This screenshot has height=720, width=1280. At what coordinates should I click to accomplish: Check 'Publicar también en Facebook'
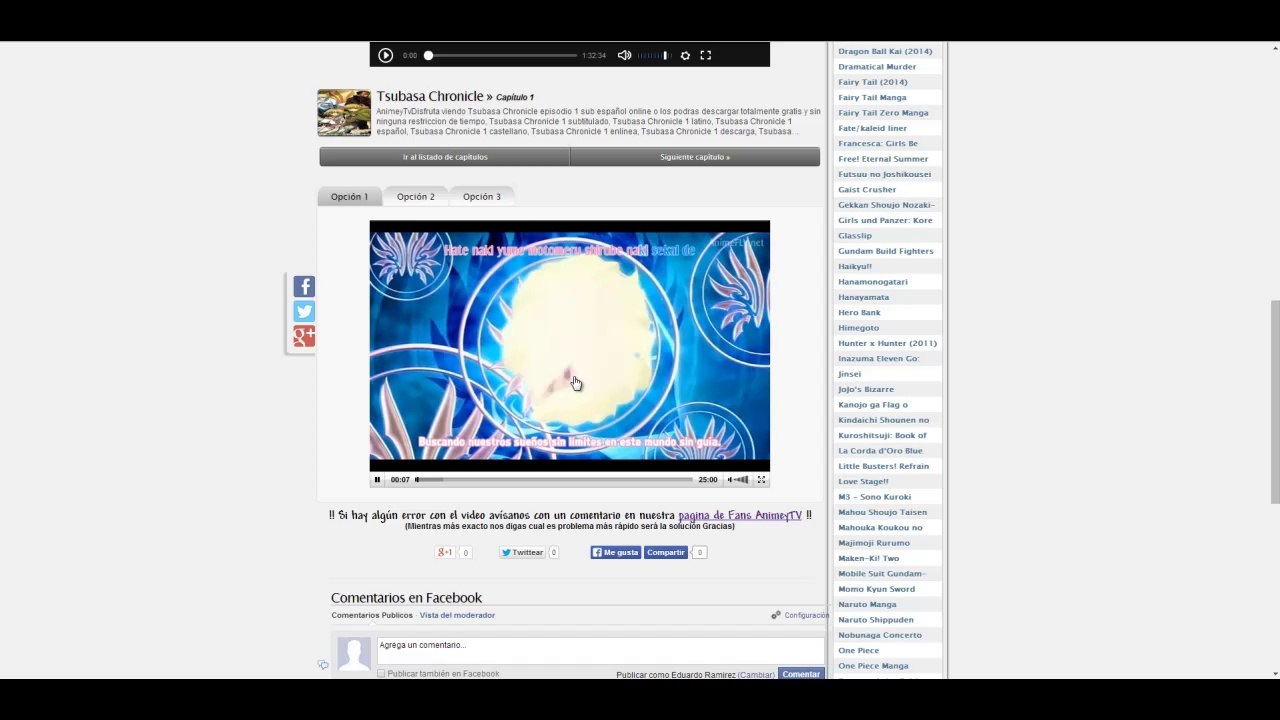tap(381, 674)
